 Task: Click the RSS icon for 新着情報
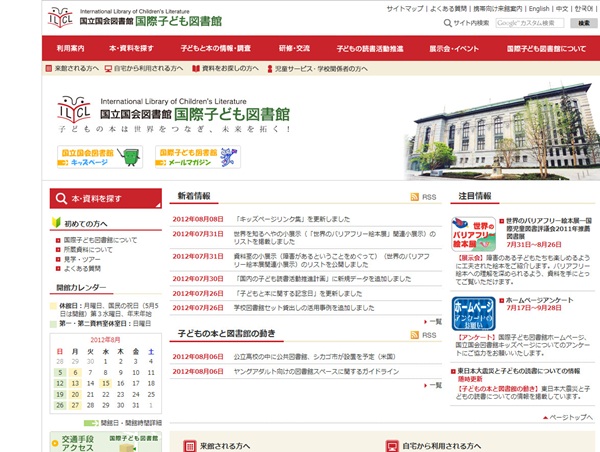coord(414,197)
